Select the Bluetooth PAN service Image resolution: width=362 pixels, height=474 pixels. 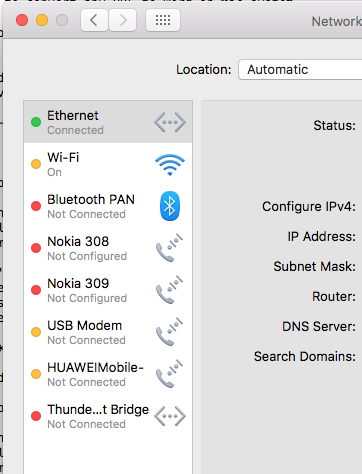click(x=108, y=206)
